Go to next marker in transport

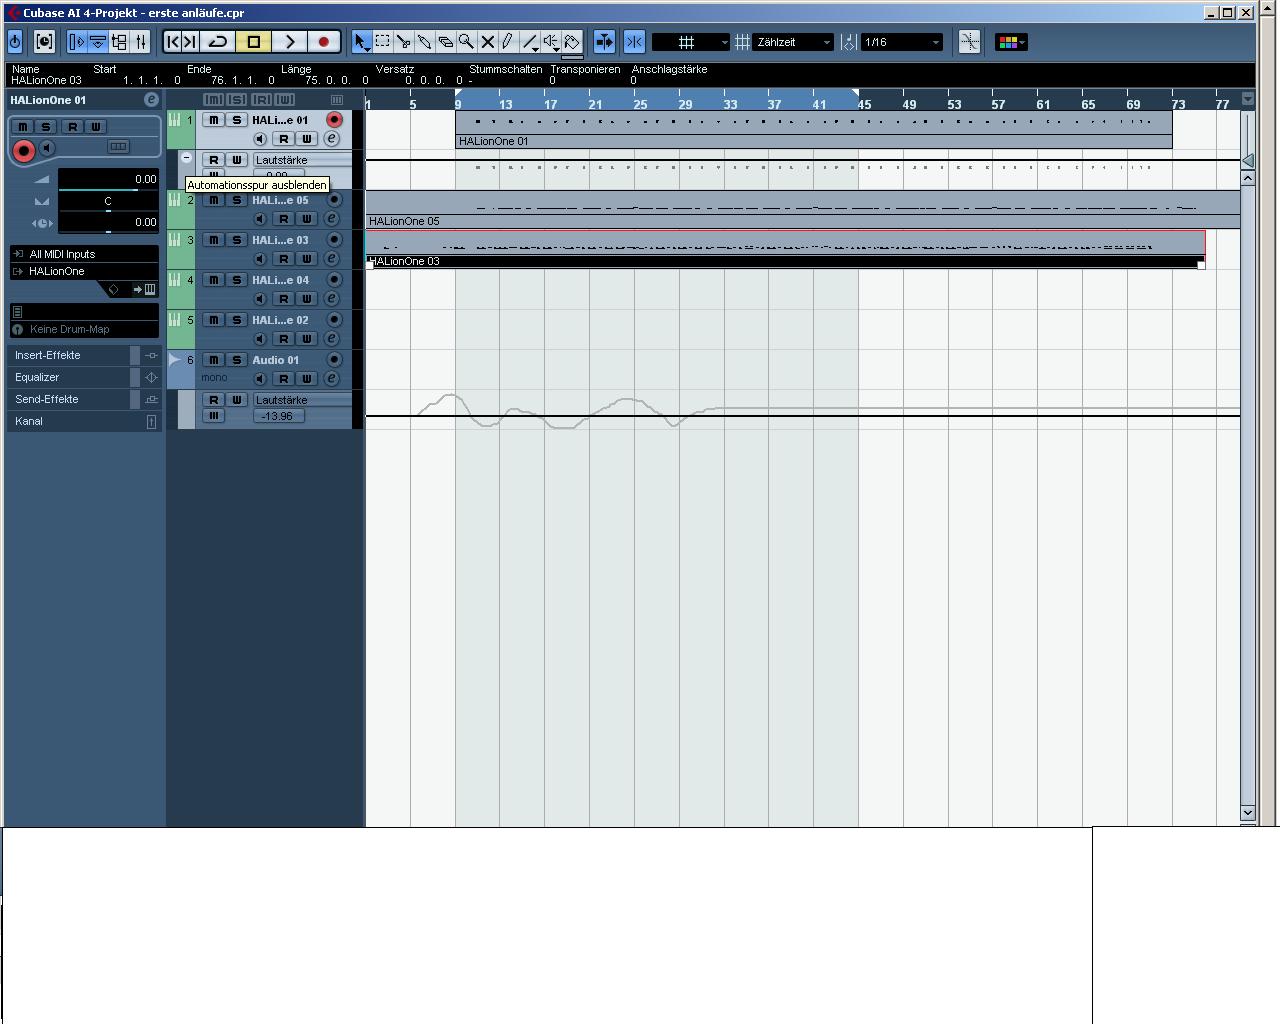click(x=189, y=42)
